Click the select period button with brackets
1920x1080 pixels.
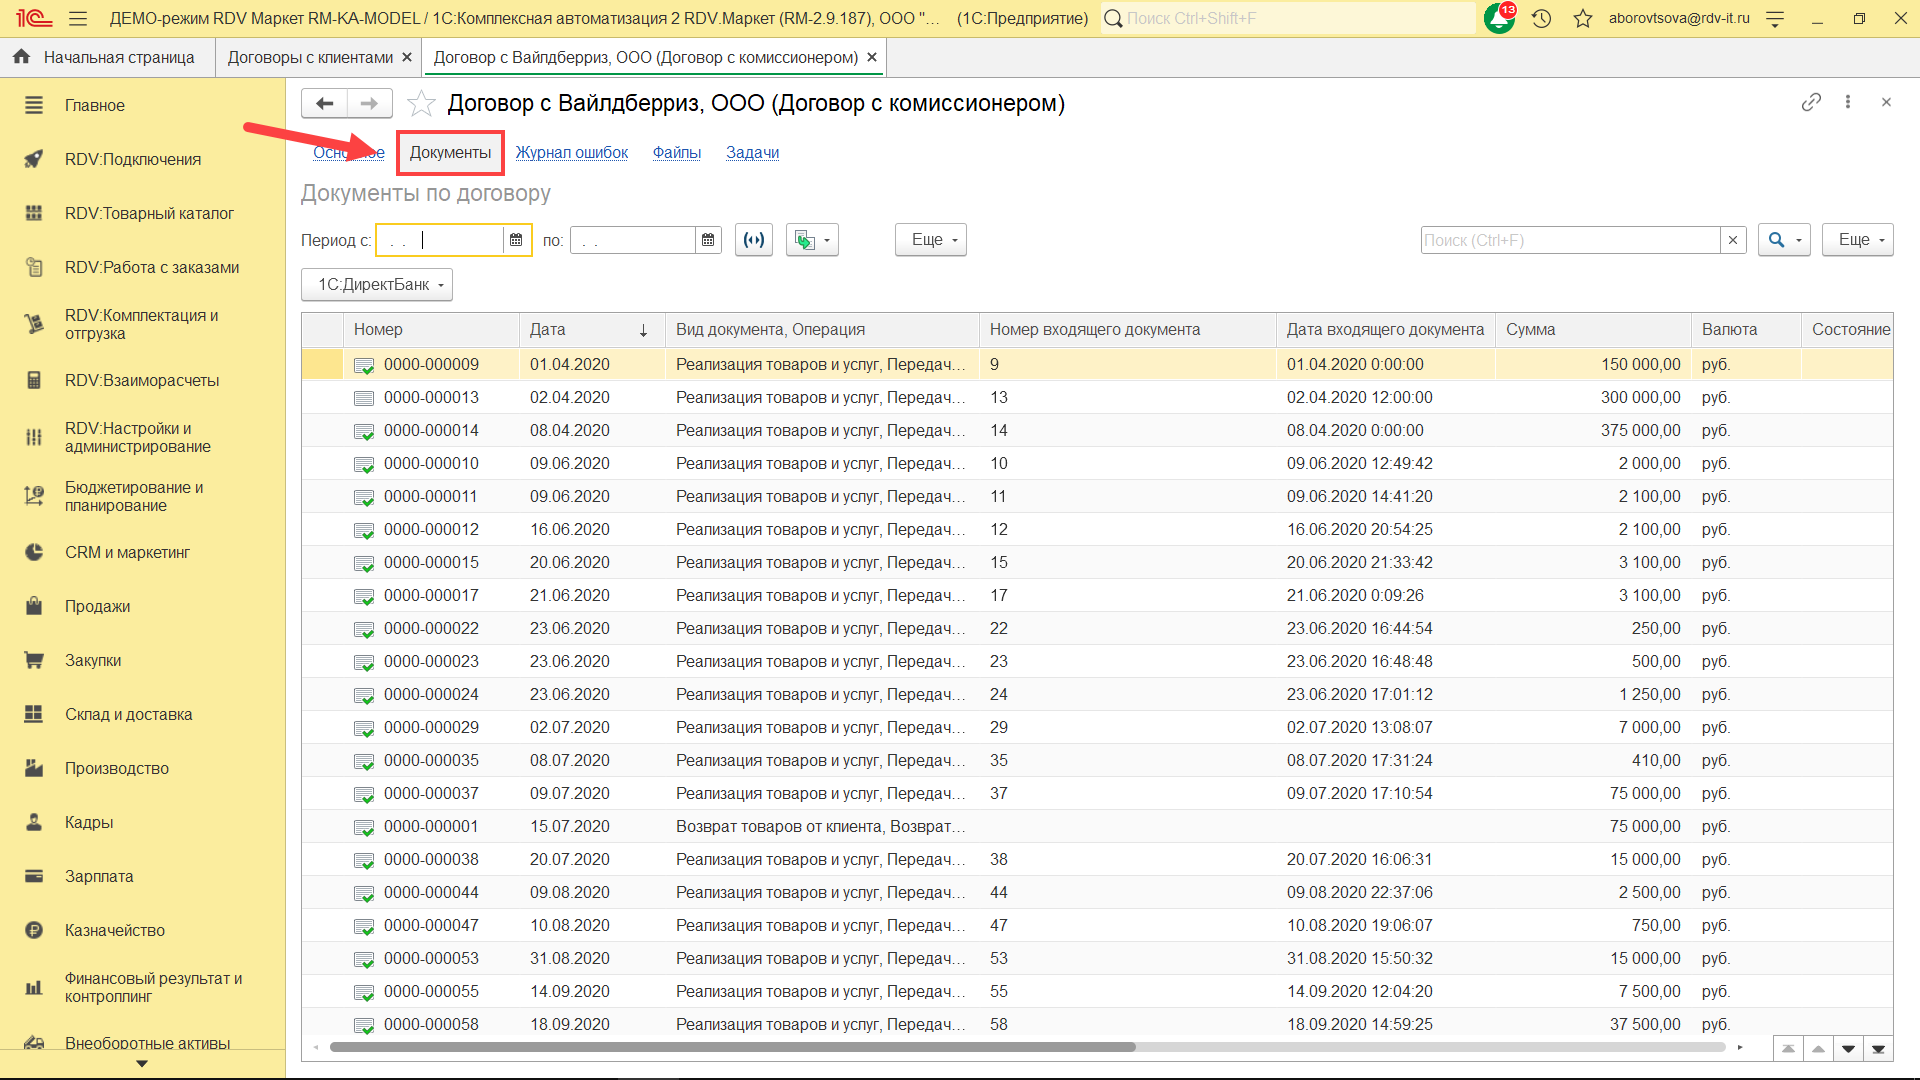pyautogui.click(x=754, y=240)
